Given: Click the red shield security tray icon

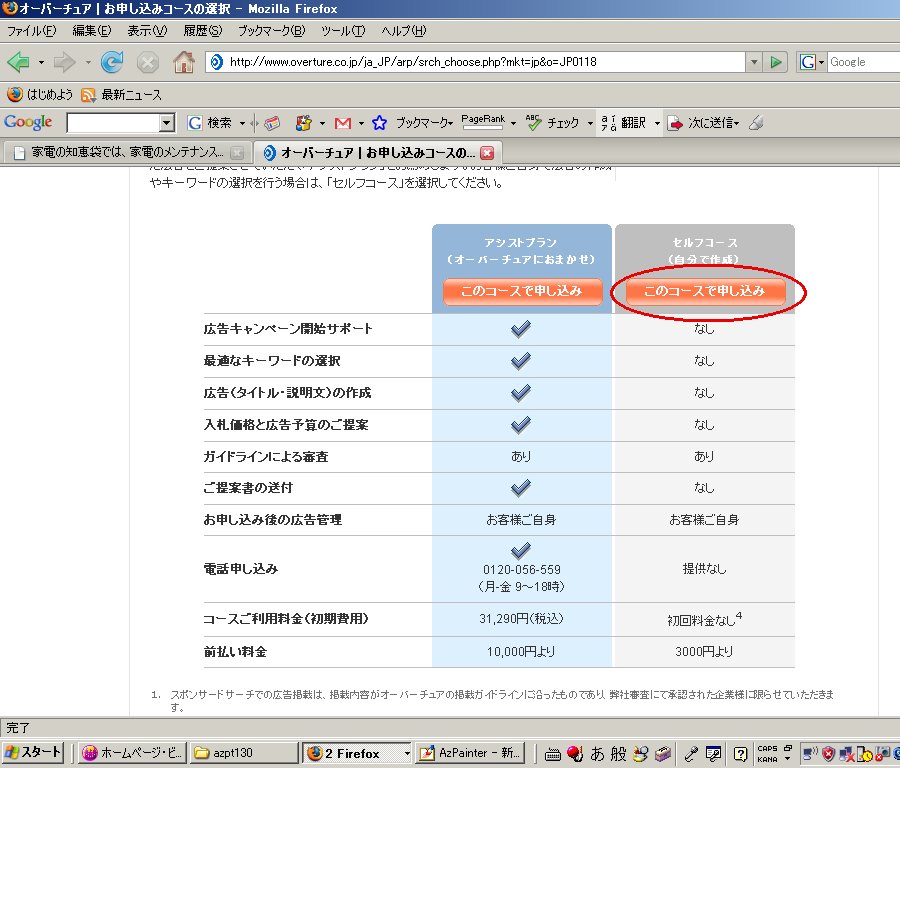Looking at the screenshot, I should click(828, 754).
